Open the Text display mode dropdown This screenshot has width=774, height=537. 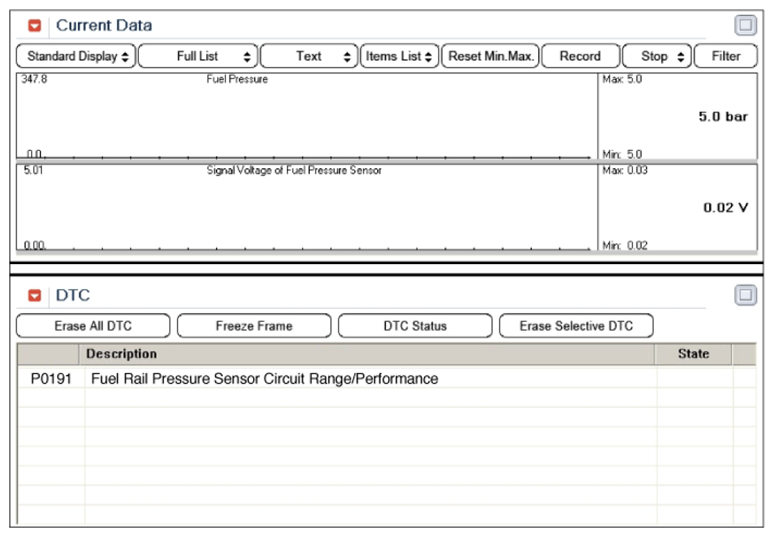coord(309,56)
